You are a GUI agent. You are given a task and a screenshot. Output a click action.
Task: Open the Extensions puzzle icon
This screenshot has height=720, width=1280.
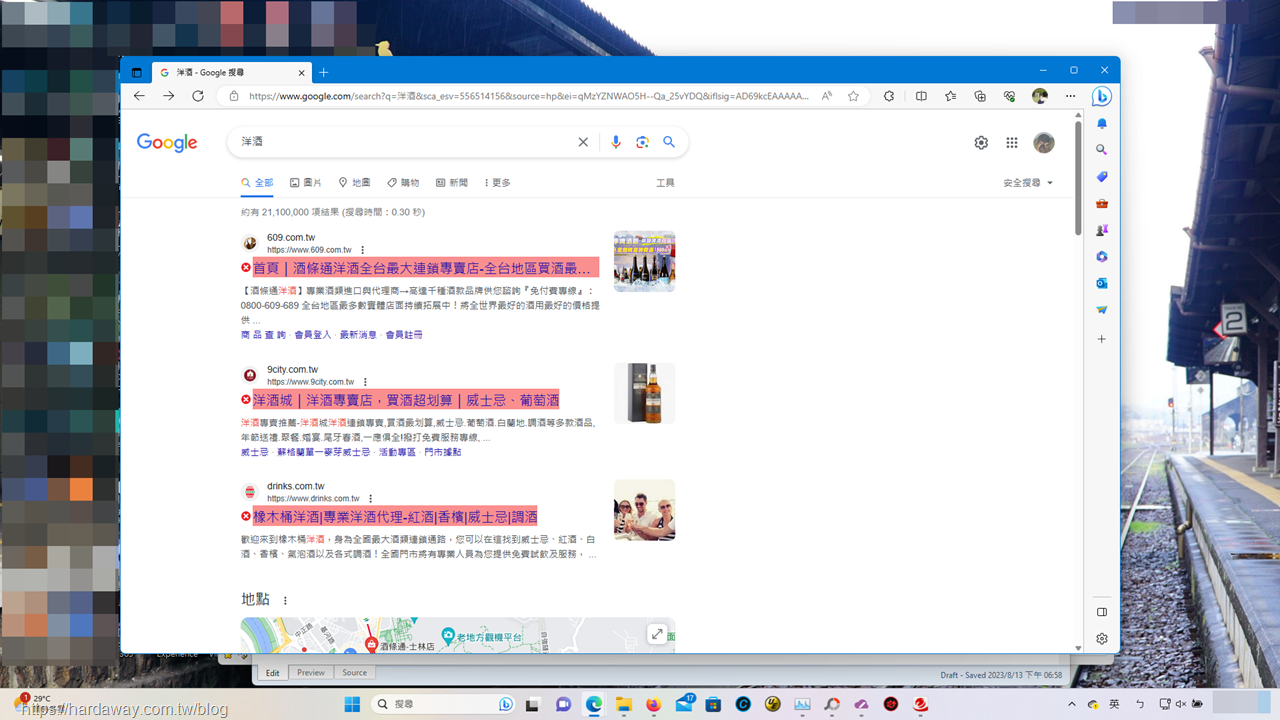point(889,96)
